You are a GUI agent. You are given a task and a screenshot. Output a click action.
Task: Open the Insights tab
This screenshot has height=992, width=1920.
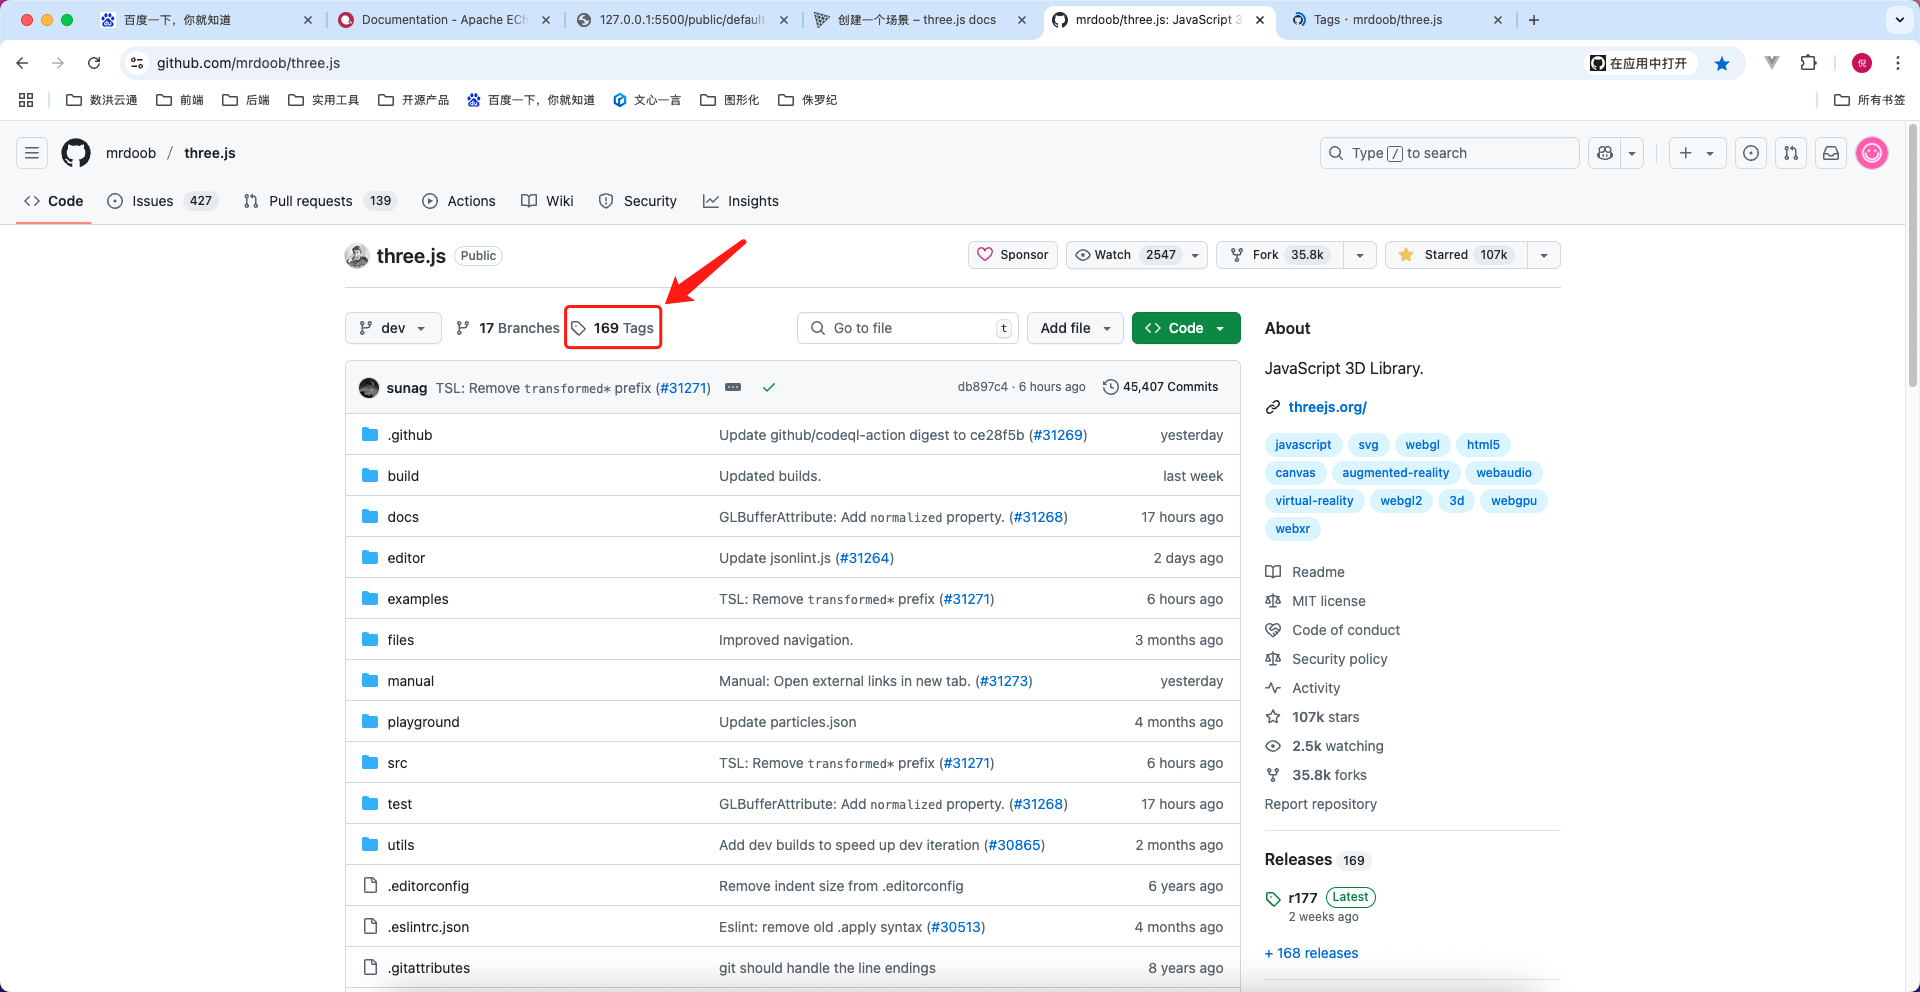(741, 201)
